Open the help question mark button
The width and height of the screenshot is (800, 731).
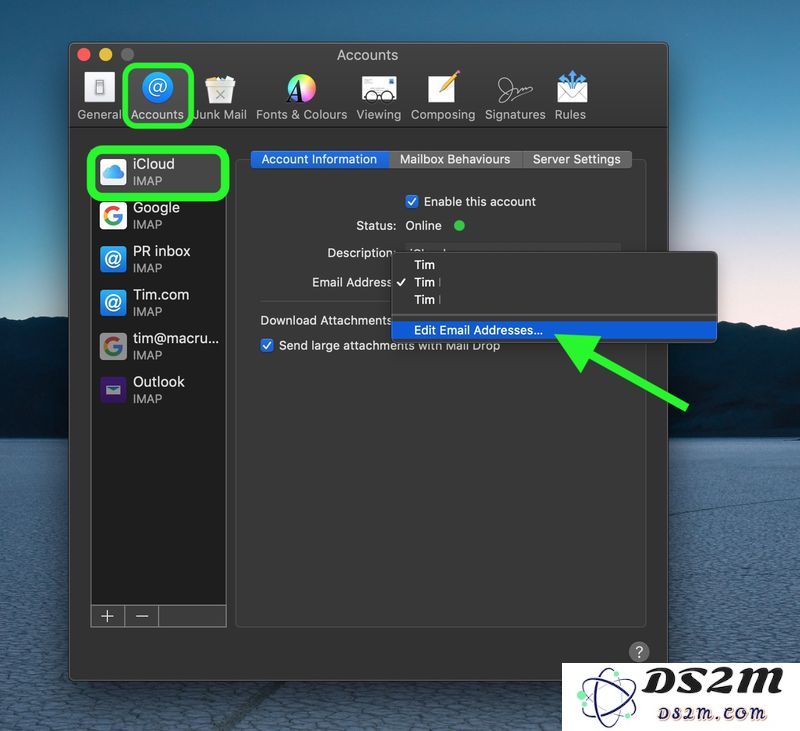pyautogui.click(x=639, y=651)
